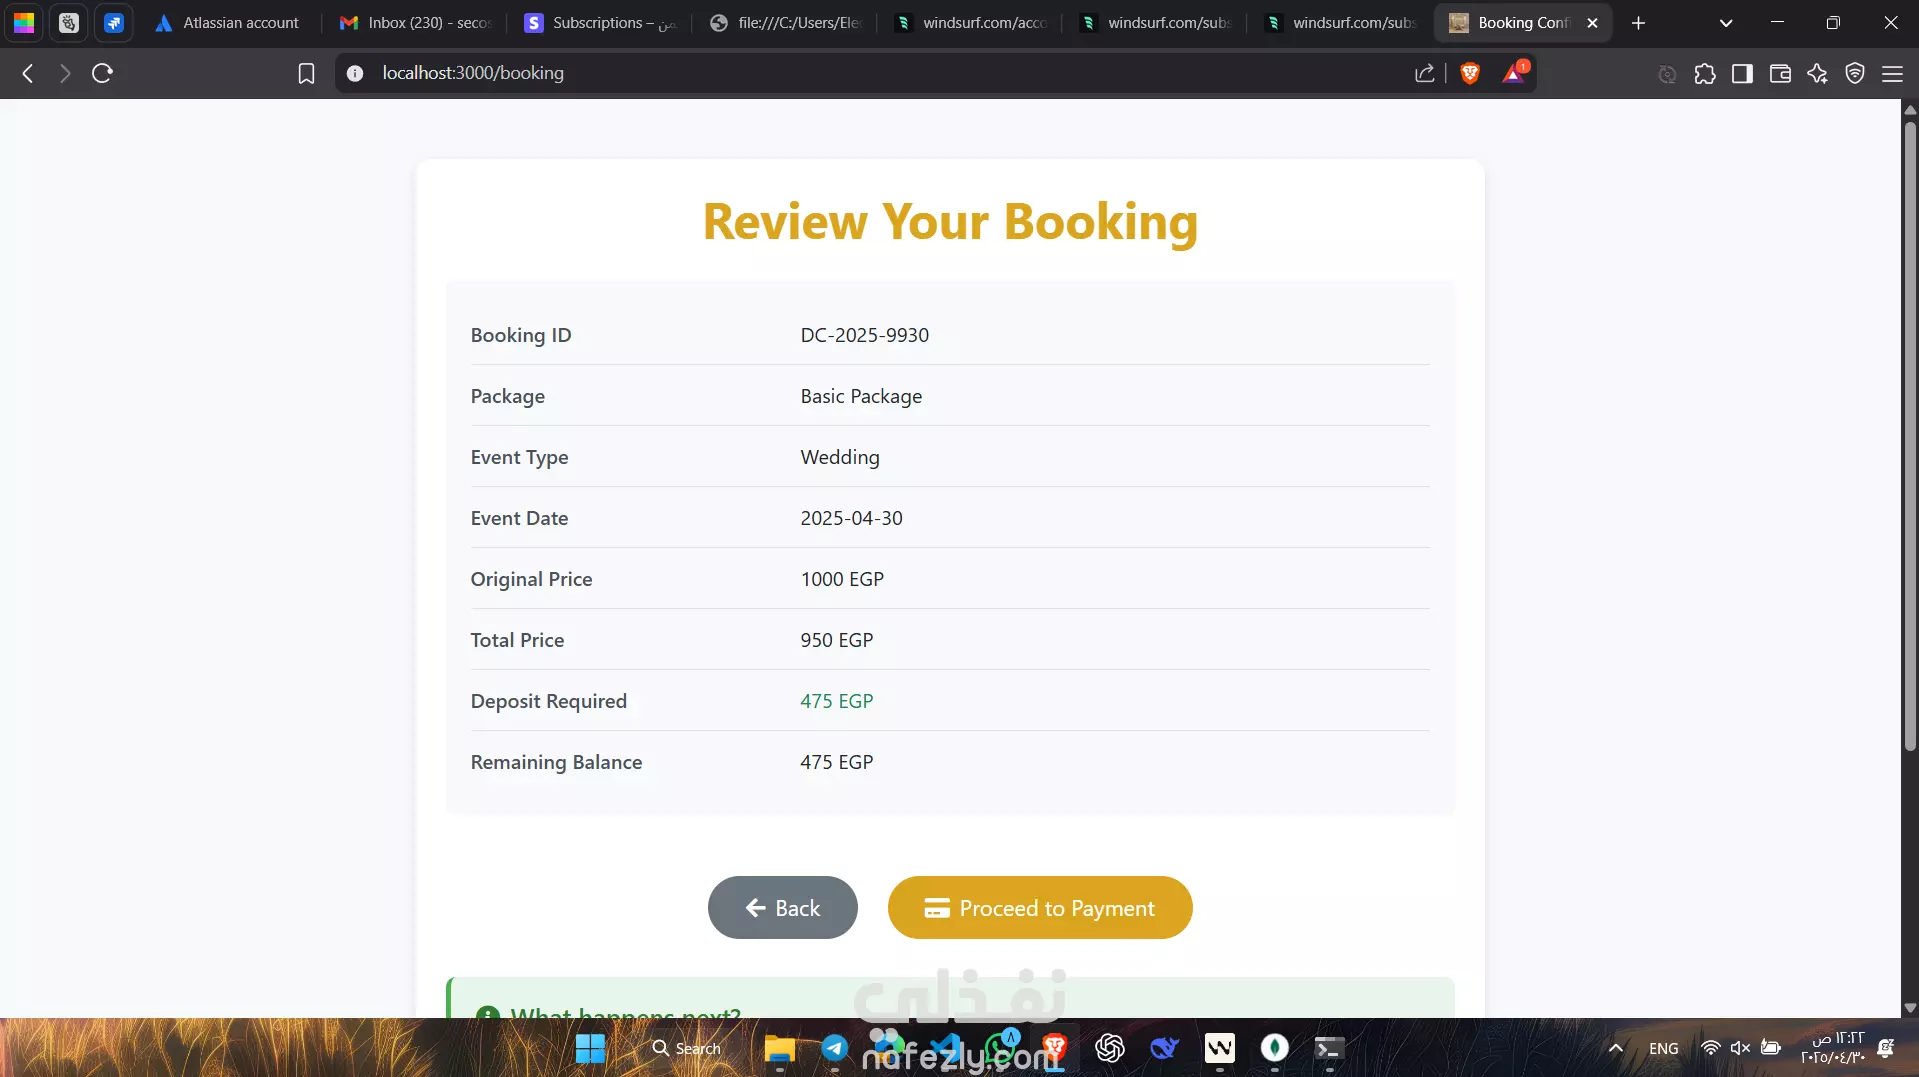
Task: Click the Back button
Action: tap(782, 907)
